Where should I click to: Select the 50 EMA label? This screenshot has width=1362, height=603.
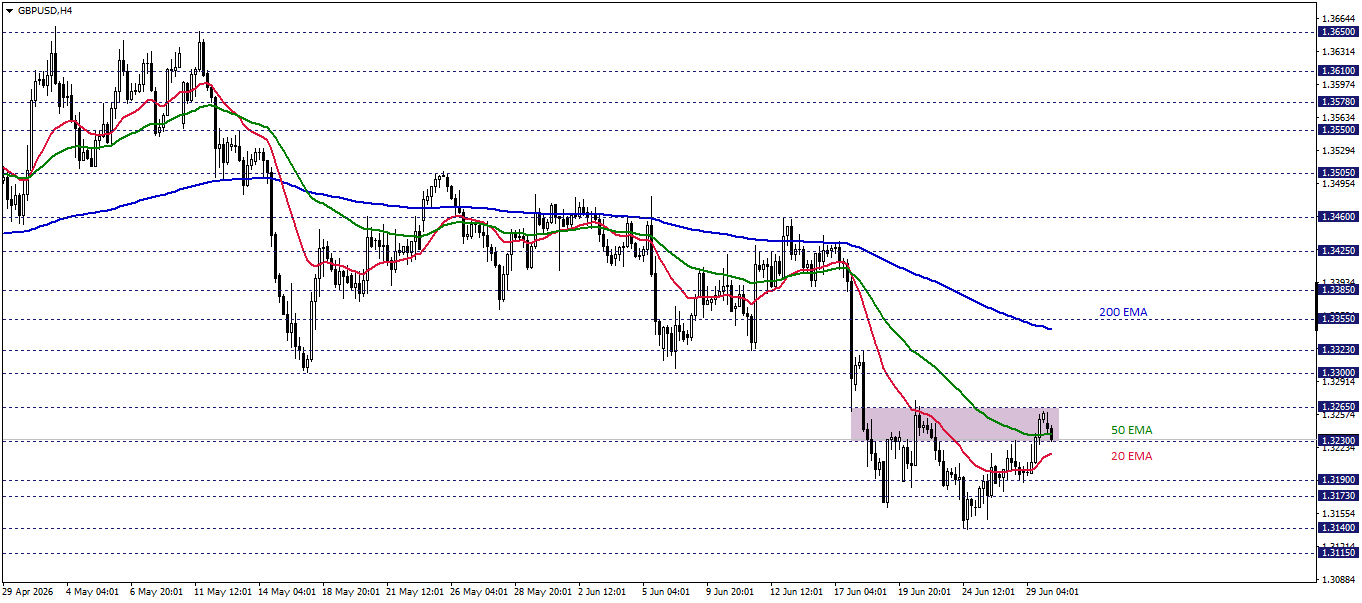tap(1132, 430)
